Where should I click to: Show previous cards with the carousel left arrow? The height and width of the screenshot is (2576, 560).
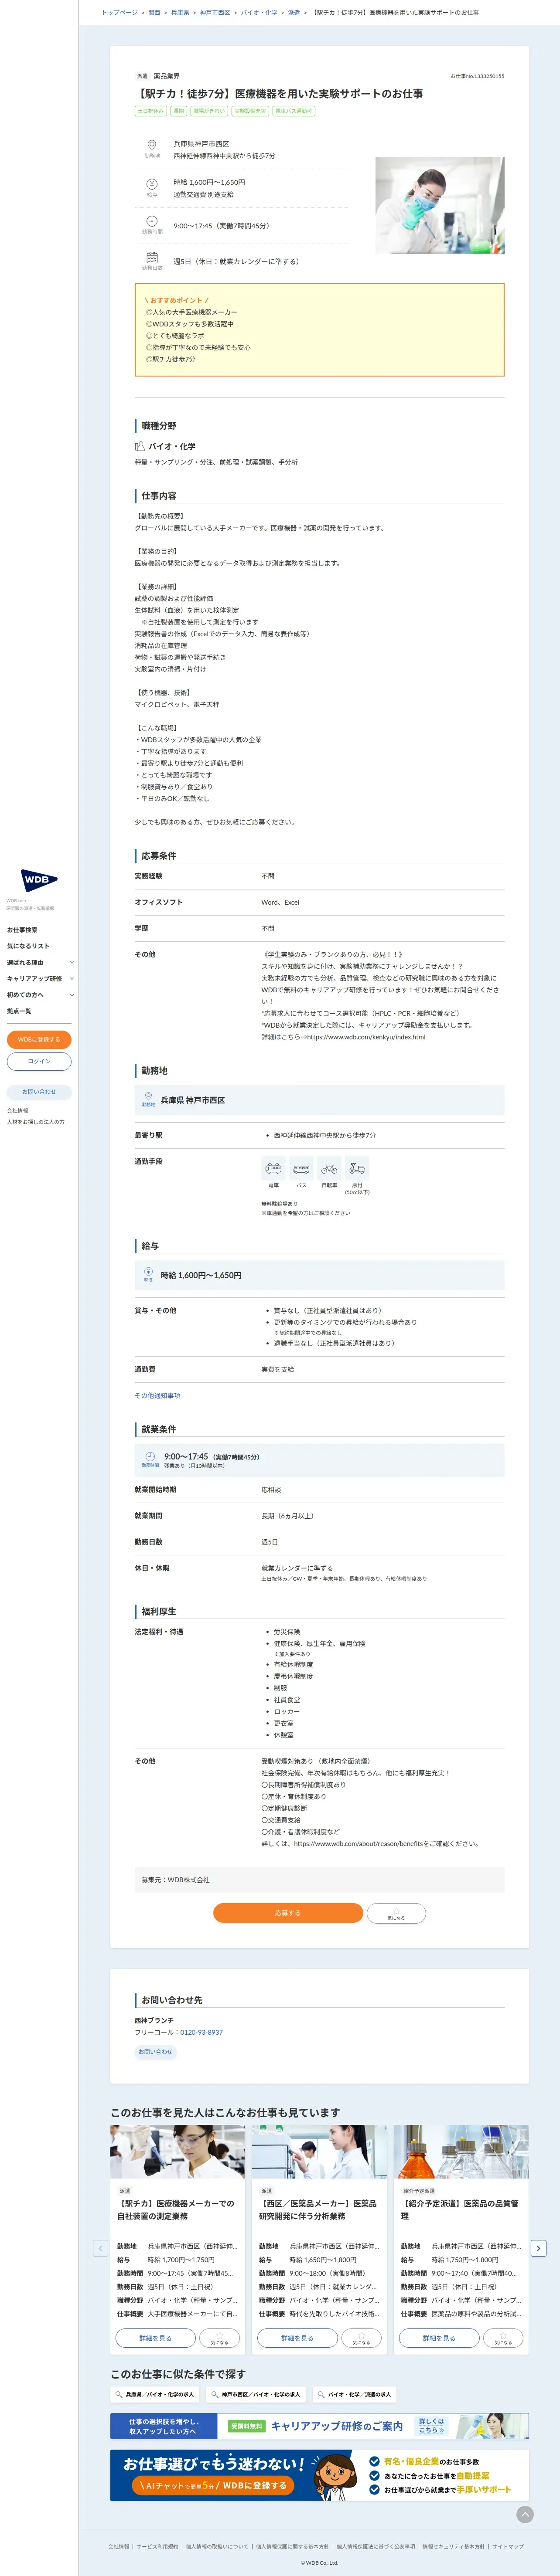(x=100, y=2248)
